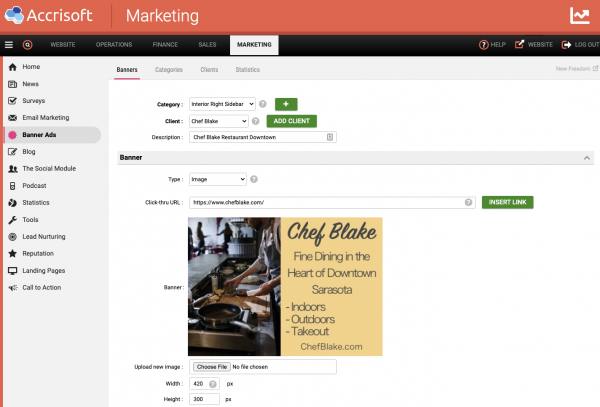Switch to the Clients tab

(209, 70)
